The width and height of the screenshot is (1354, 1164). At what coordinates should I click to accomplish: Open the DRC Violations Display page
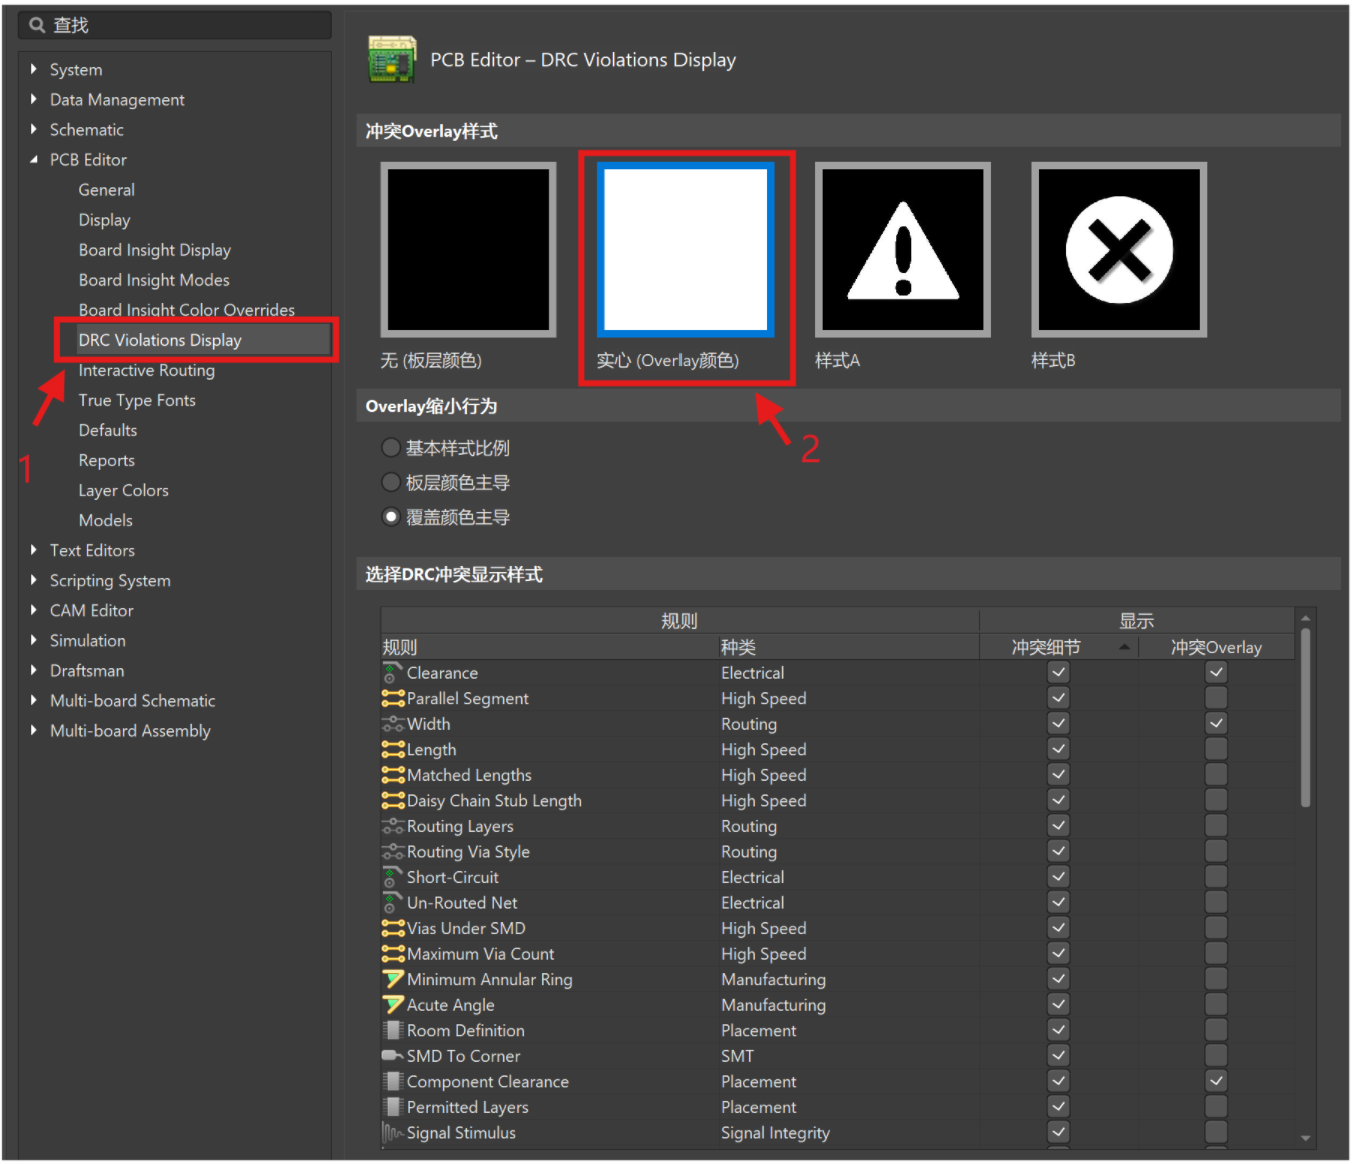(160, 340)
